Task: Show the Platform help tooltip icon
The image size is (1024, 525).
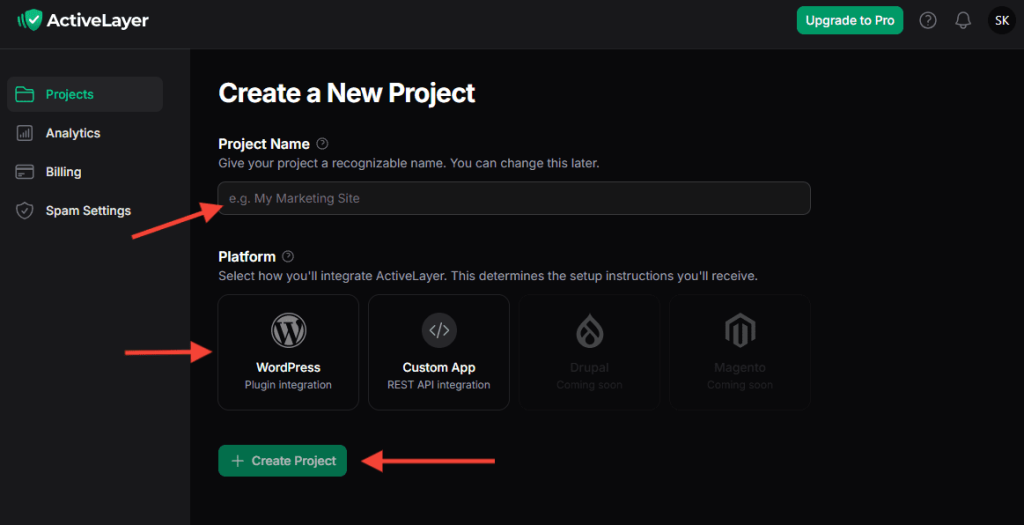Action: pyautogui.click(x=288, y=257)
